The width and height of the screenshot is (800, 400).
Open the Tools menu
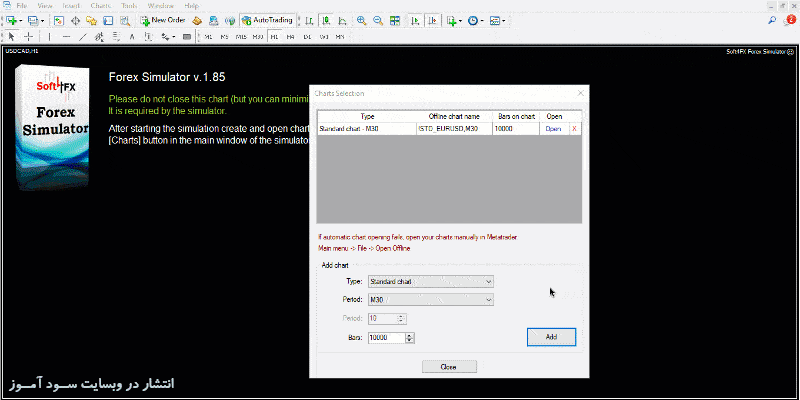[x=129, y=6]
